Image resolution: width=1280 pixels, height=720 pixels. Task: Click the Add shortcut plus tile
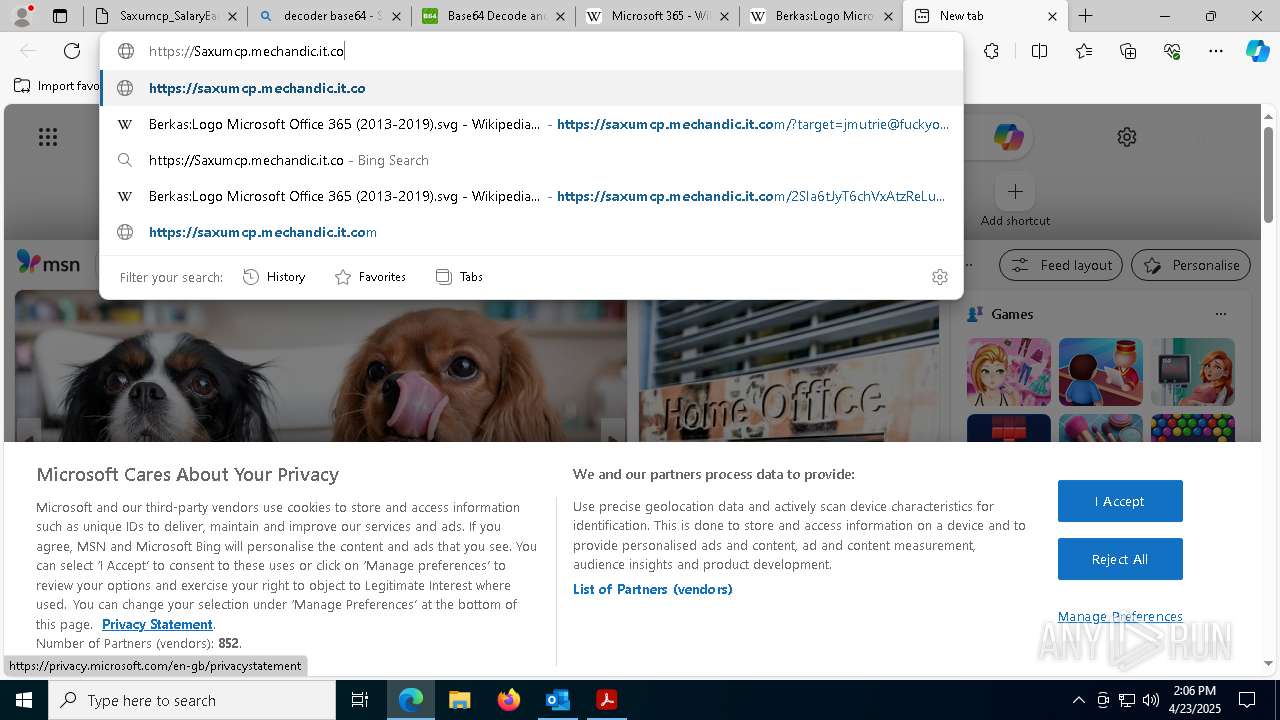click(x=1015, y=191)
